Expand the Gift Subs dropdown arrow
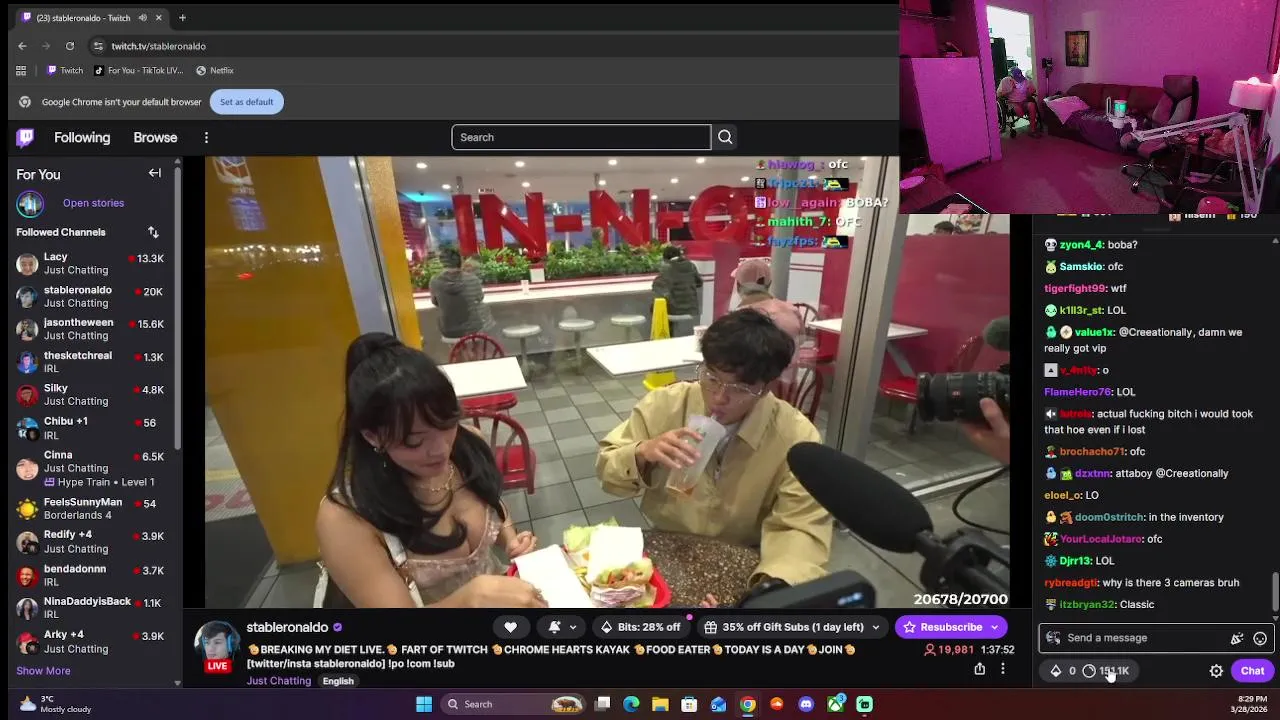Image resolution: width=1280 pixels, height=720 pixels. [876, 627]
